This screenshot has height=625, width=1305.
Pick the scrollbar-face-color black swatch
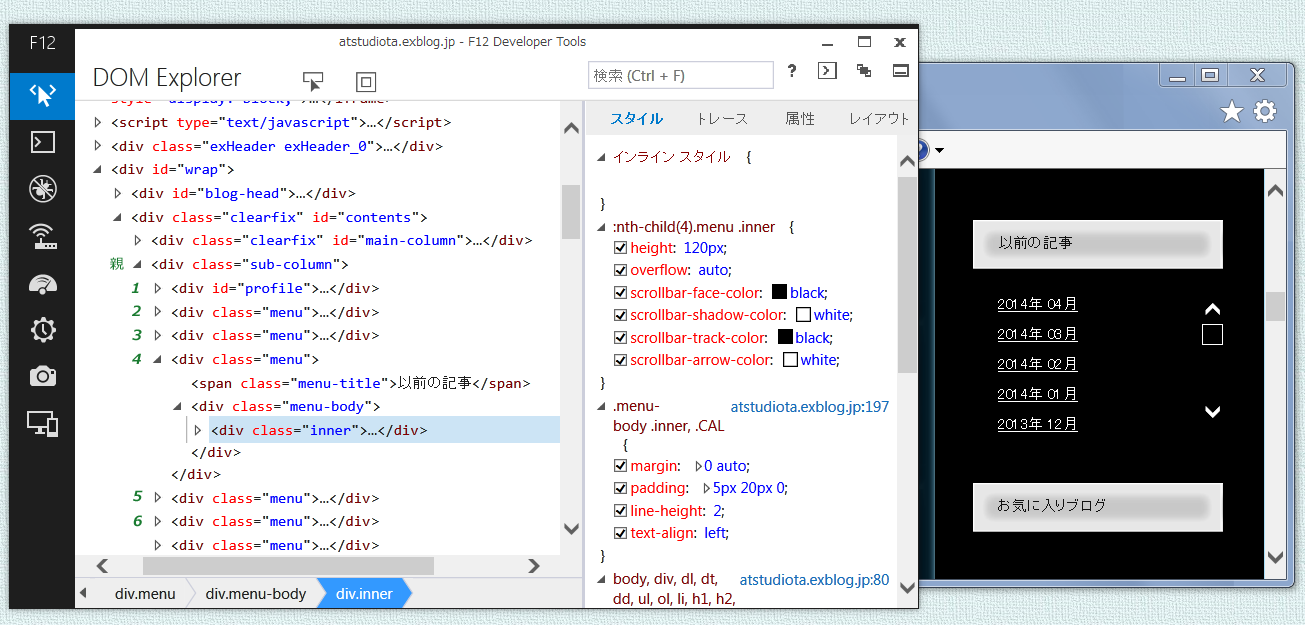[x=779, y=292]
